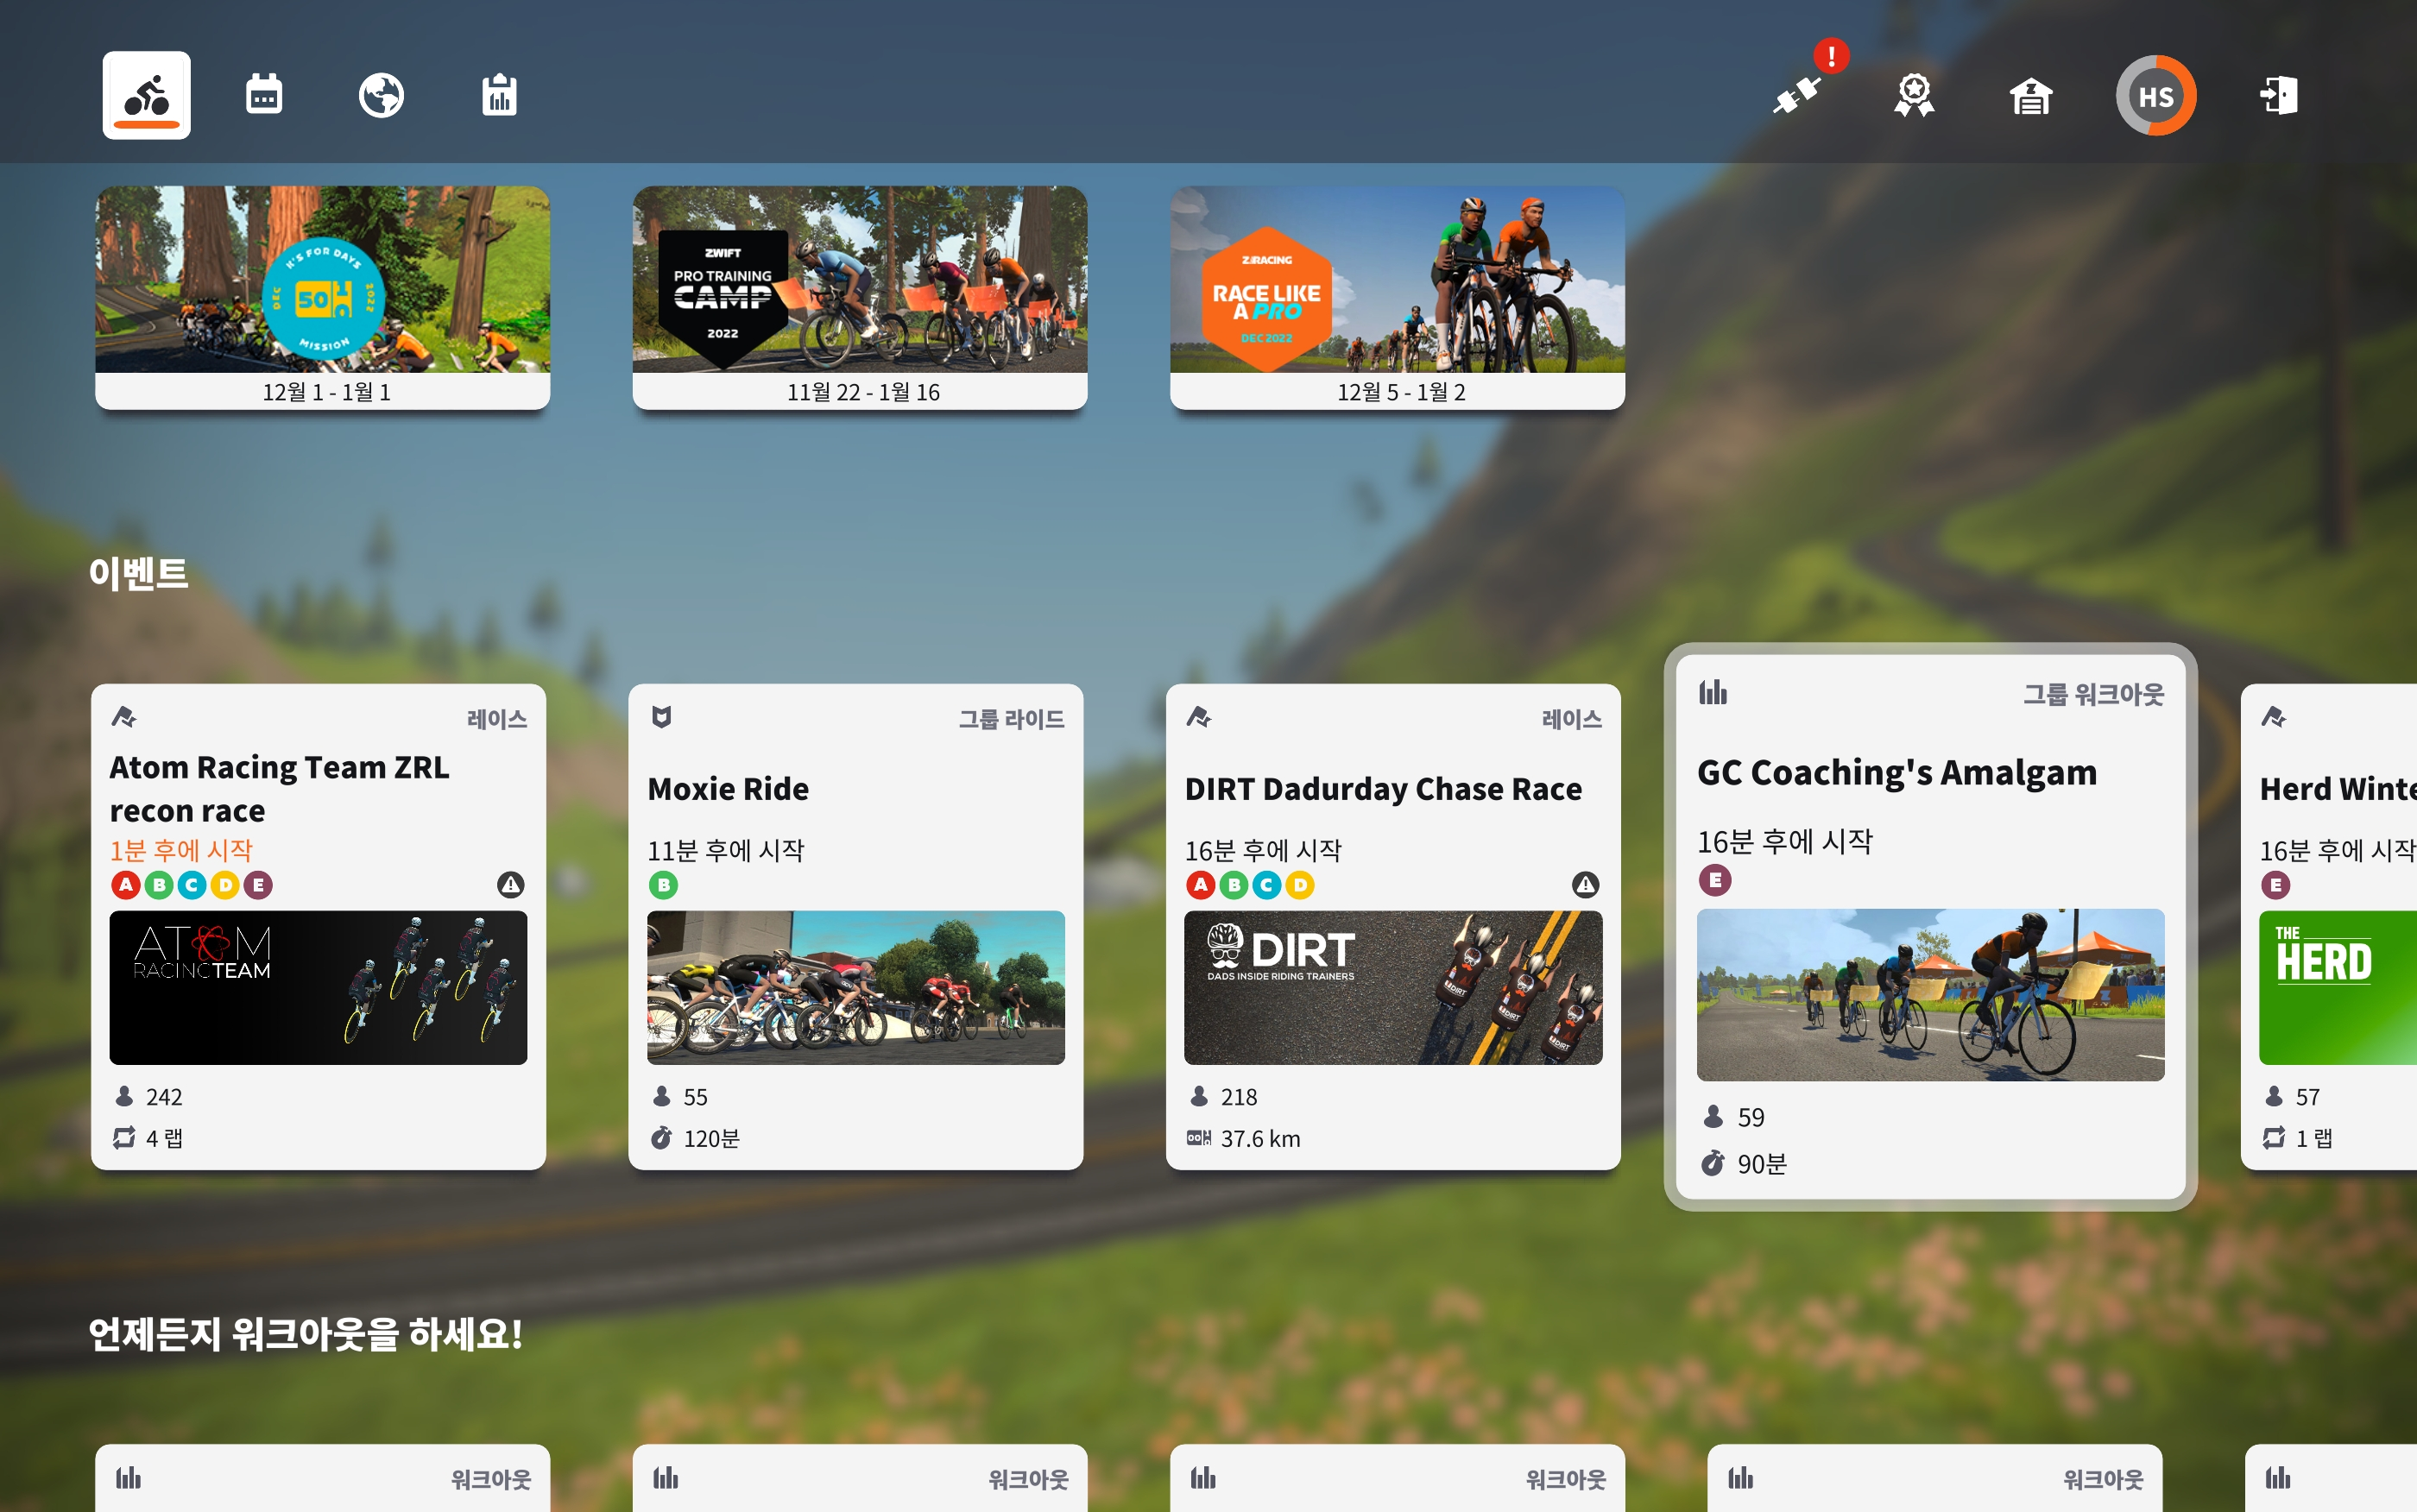Open the HS profile avatar

click(x=2155, y=95)
